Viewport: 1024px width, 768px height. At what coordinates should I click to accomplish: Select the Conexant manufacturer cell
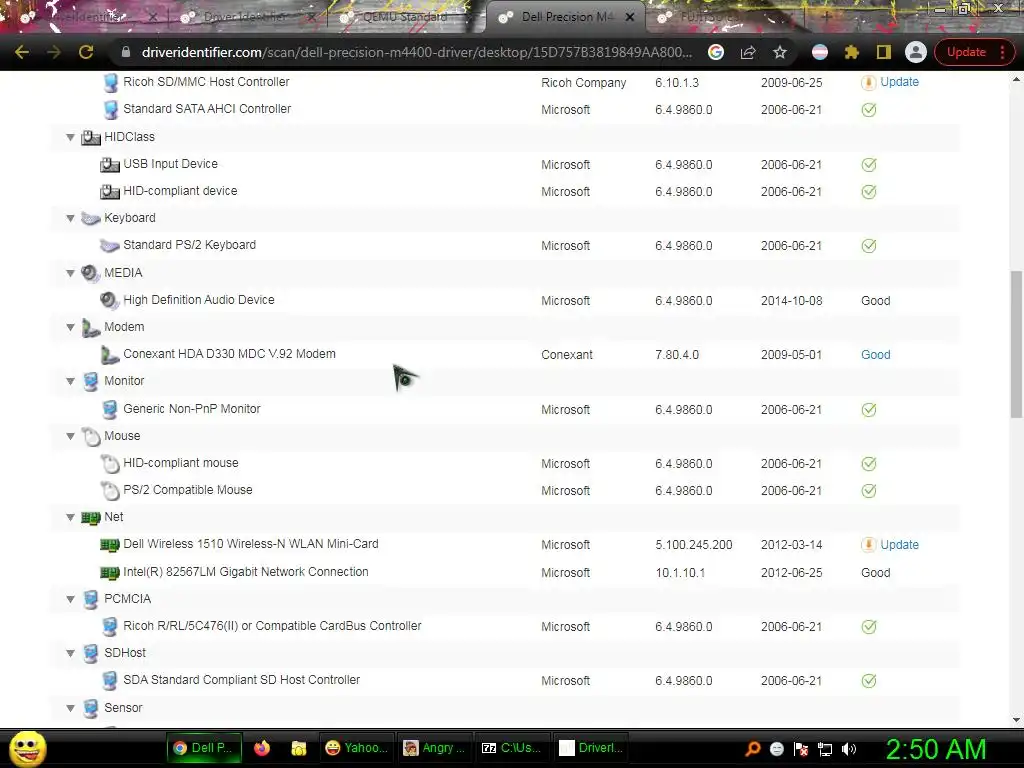(x=567, y=355)
